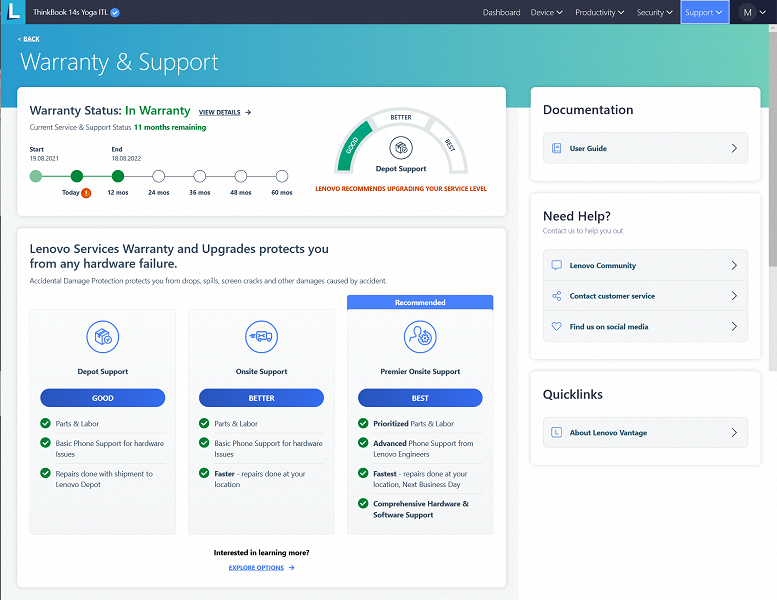Click the Contact customer service share icon

tap(556, 296)
